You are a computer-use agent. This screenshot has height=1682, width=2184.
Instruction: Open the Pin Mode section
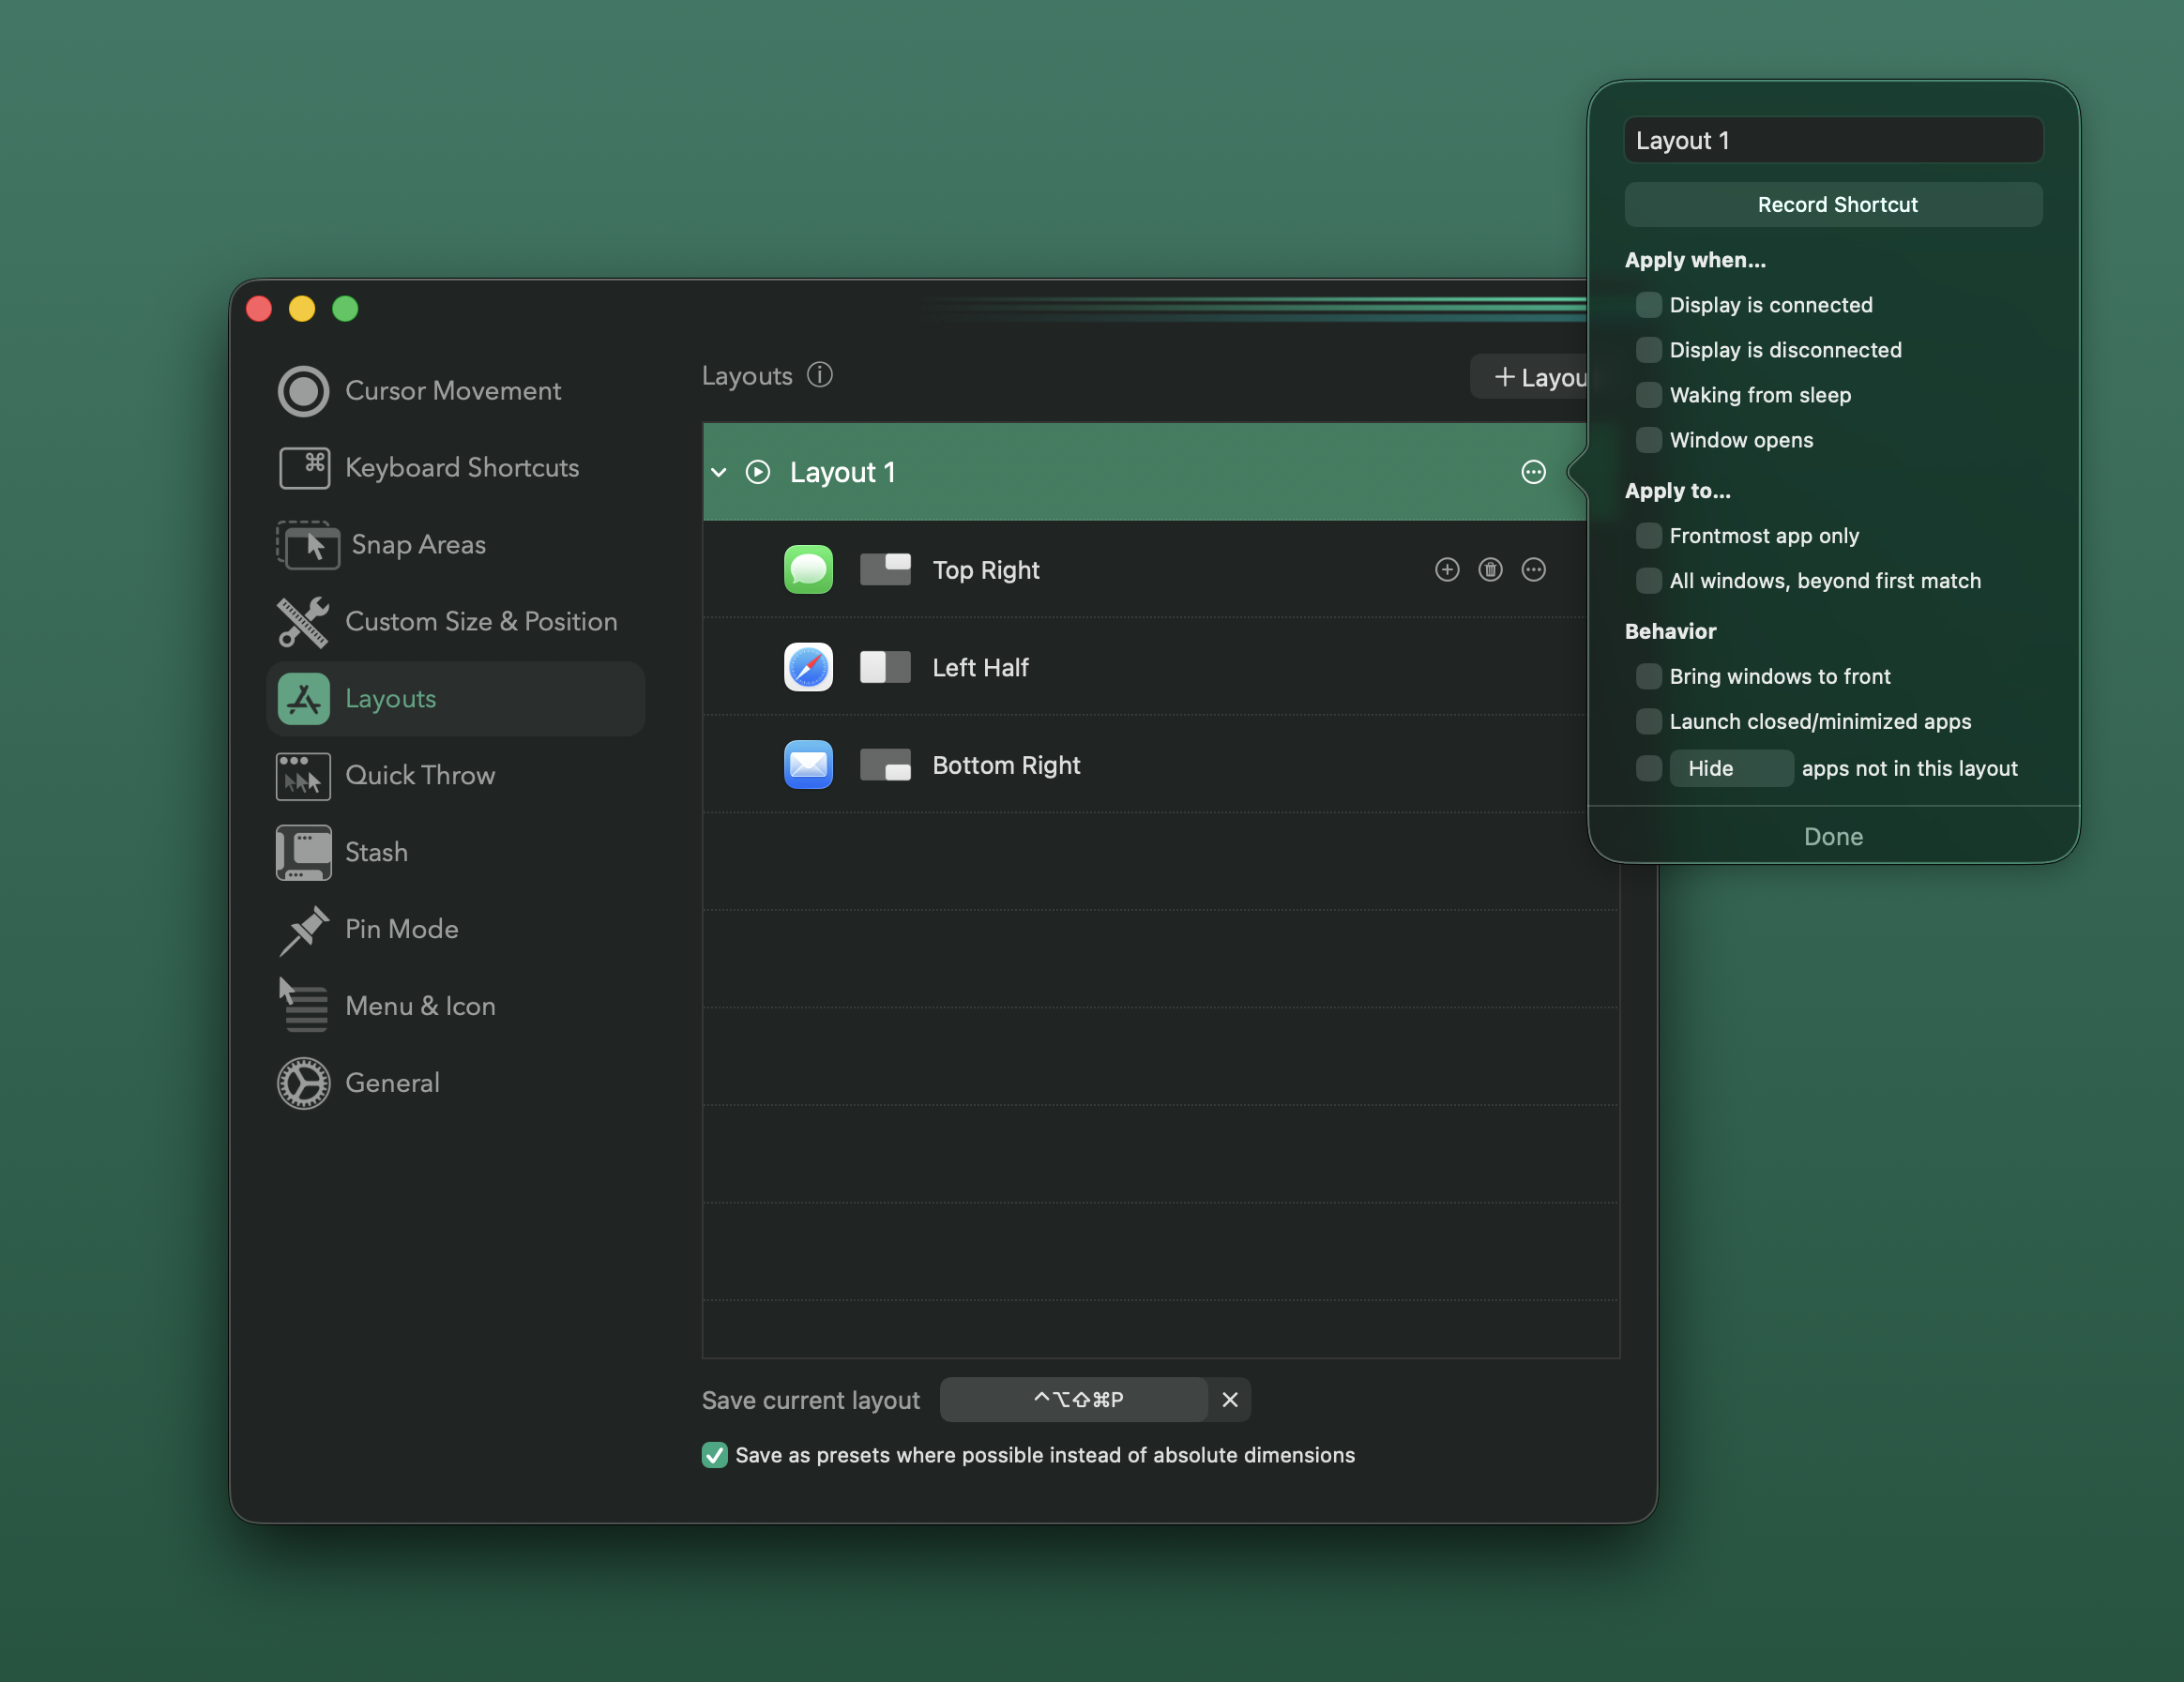click(455, 930)
